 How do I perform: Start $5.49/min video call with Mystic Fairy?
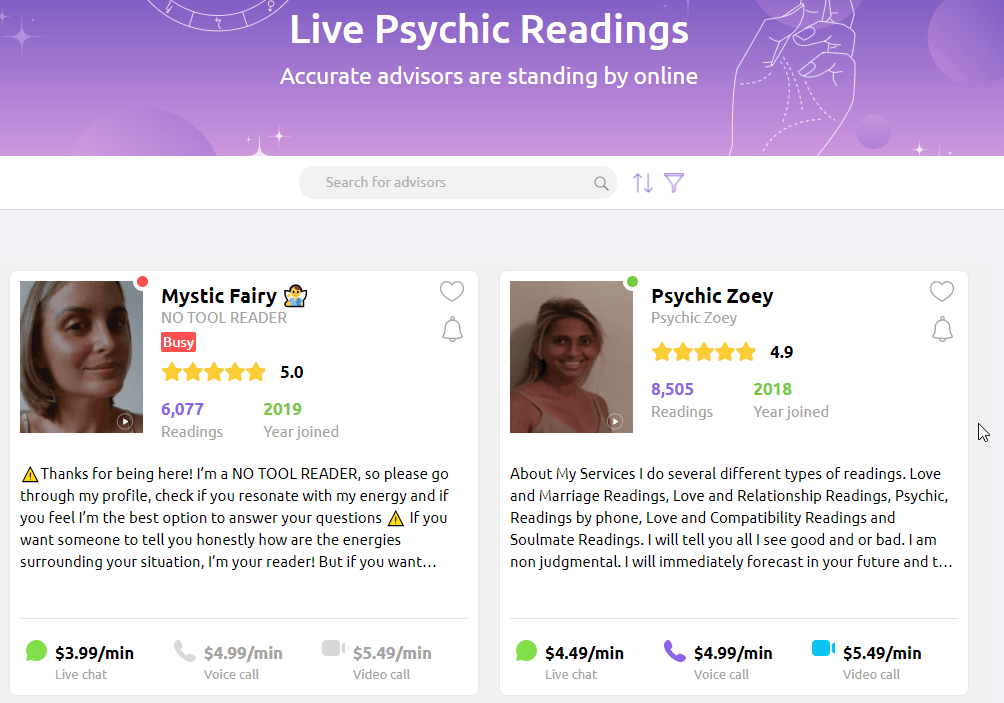376,661
